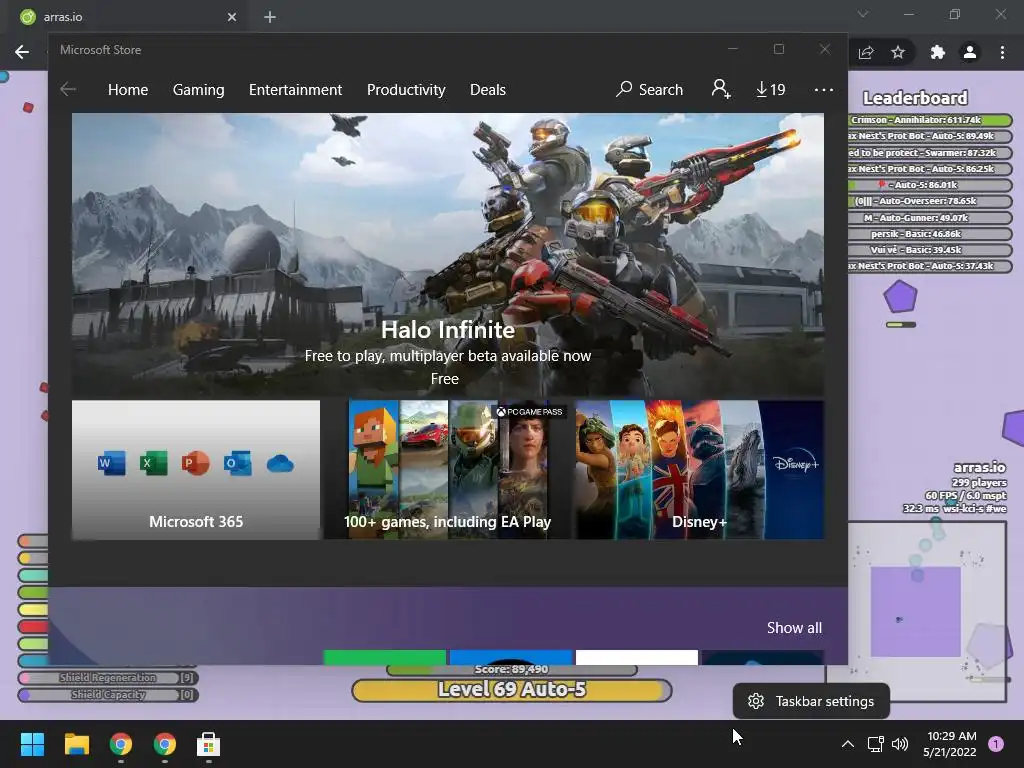
Task: Open the three-dot more menu in Store
Action: (x=824, y=89)
